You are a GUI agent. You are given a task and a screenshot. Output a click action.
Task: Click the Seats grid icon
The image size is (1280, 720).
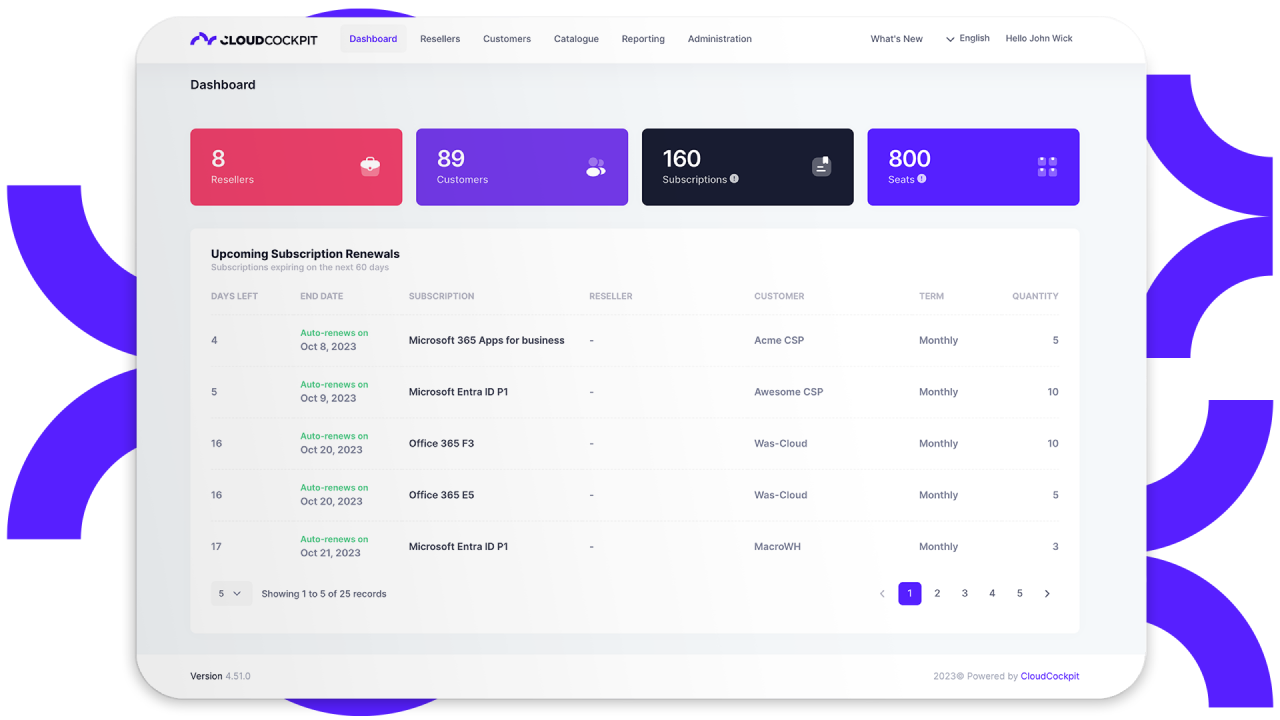1047,167
